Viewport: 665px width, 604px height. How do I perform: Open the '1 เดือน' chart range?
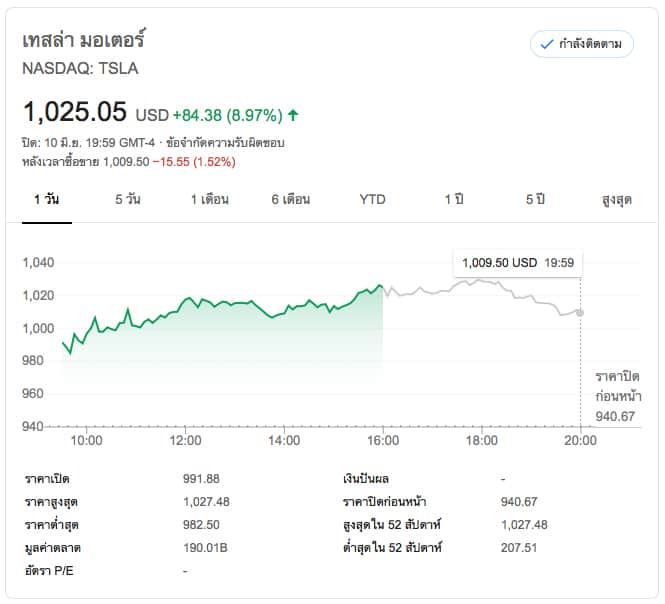click(x=210, y=199)
